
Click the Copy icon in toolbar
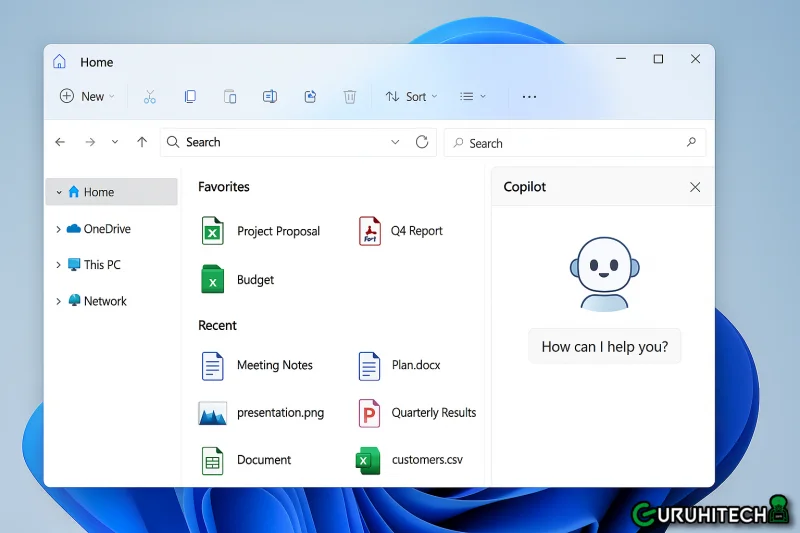(x=190, y=96)
